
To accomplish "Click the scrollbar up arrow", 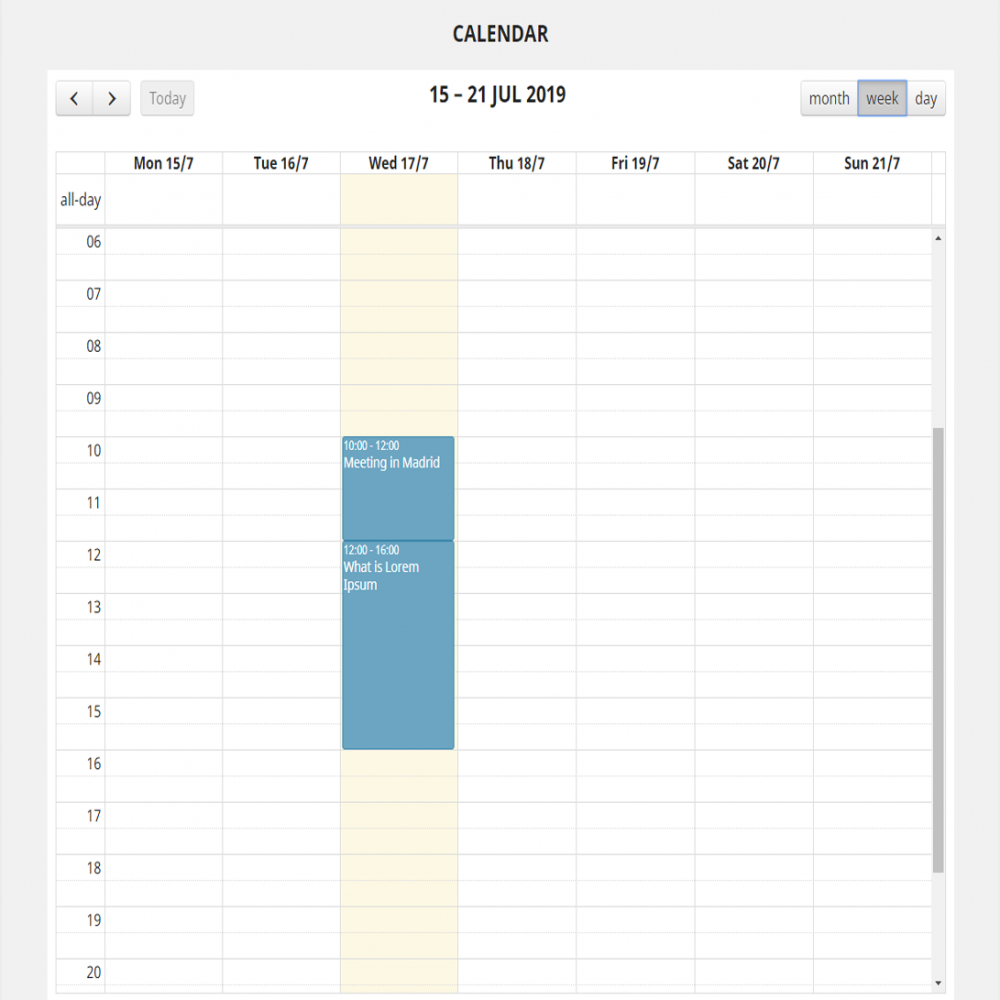I will click(938, 238).
